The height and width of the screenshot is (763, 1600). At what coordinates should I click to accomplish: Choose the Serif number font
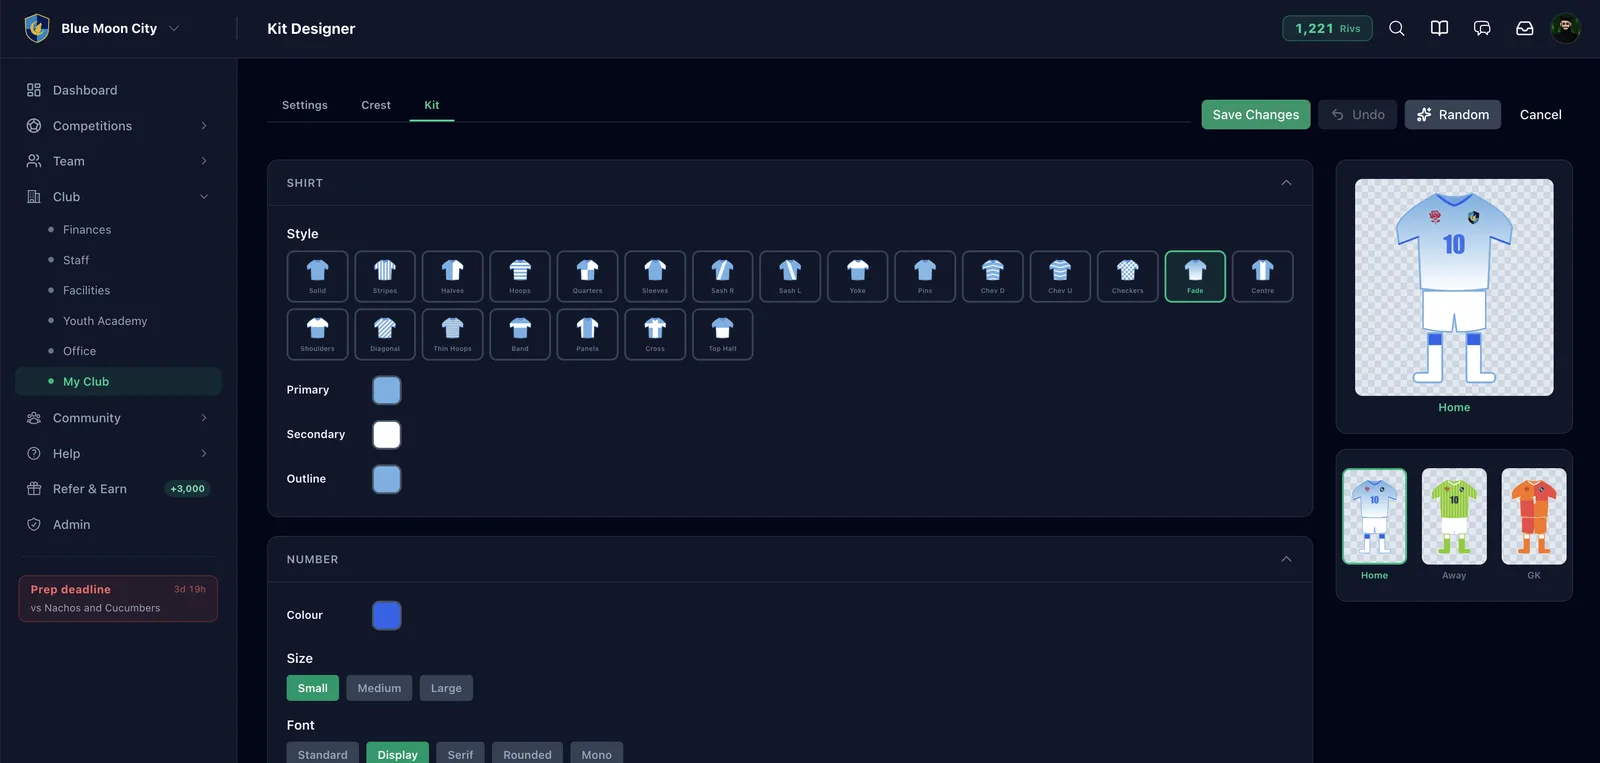tap(460, 754)
